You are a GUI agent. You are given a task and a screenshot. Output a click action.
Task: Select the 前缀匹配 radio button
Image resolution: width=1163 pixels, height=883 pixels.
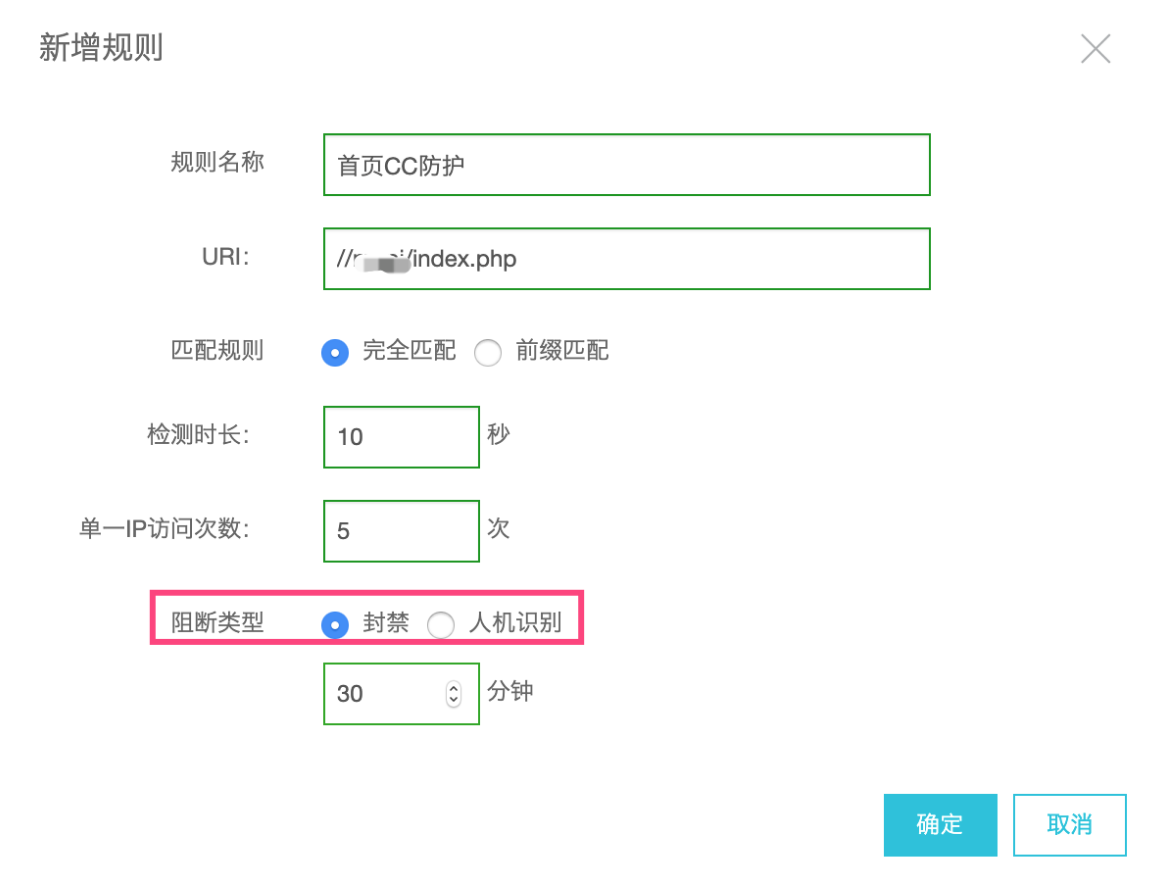(x=488, y=352)
